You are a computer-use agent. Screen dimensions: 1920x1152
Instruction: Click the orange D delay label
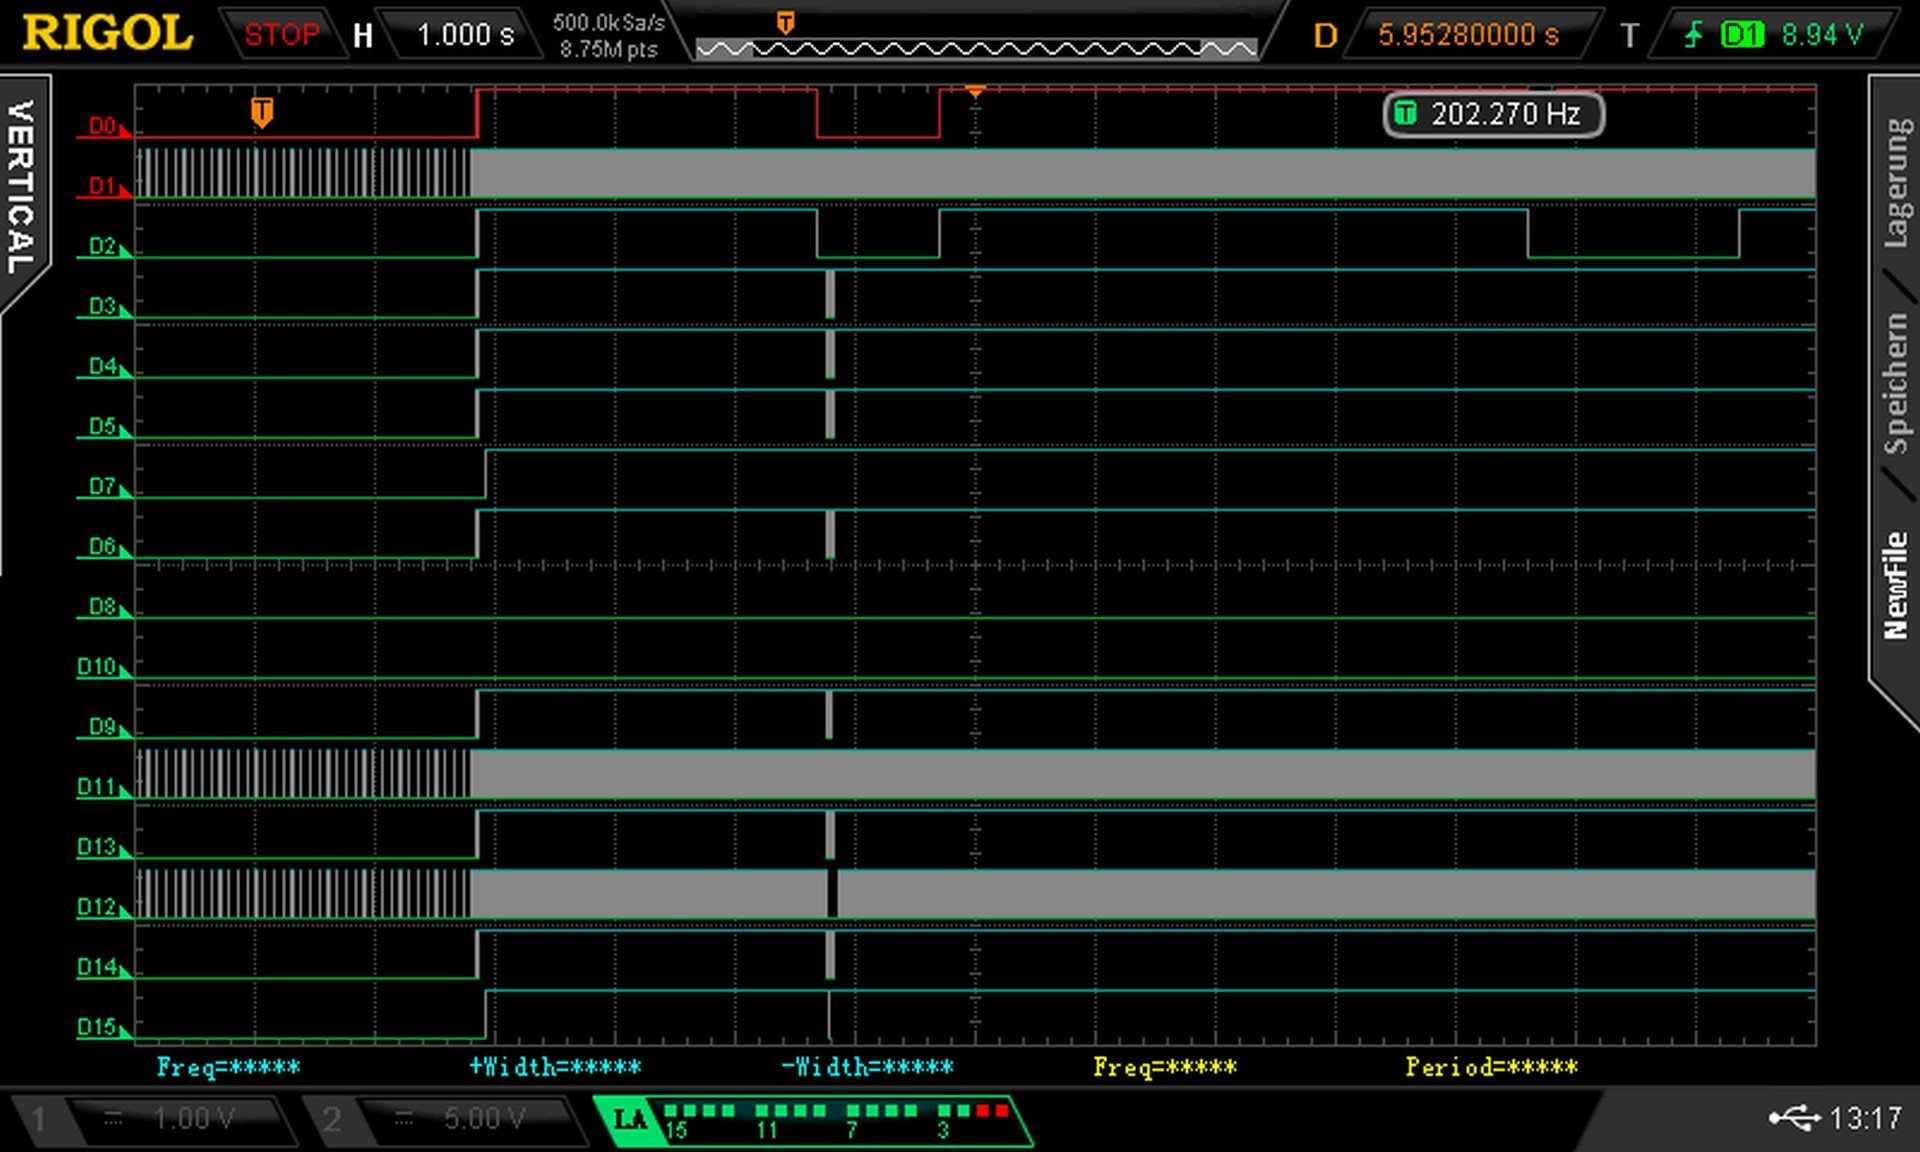click(x=1325, y=36)
